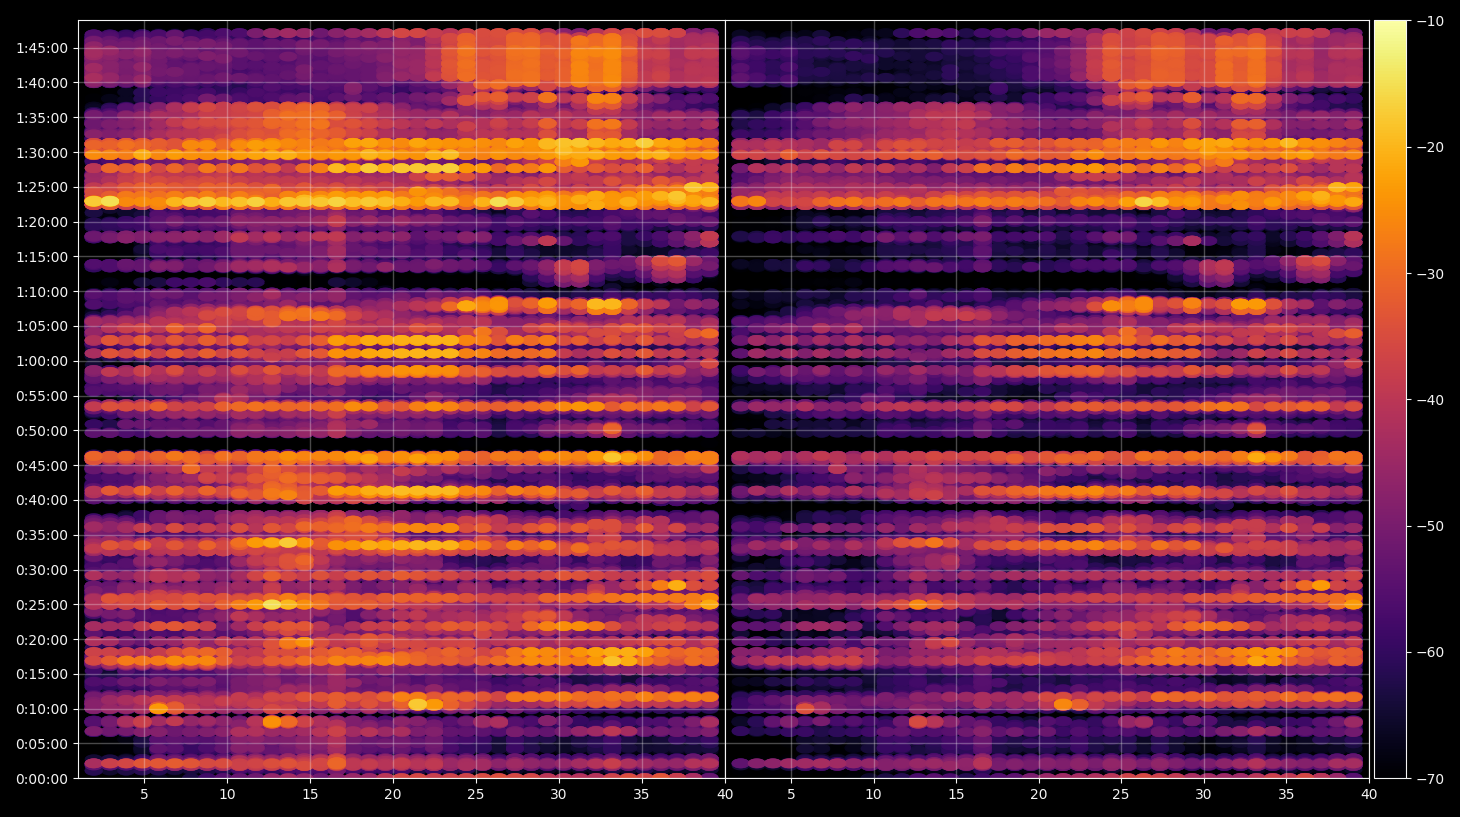The image size is (1460, 817).
Task: Click the −50 colorbar scale label
Action: [1431, 526]
